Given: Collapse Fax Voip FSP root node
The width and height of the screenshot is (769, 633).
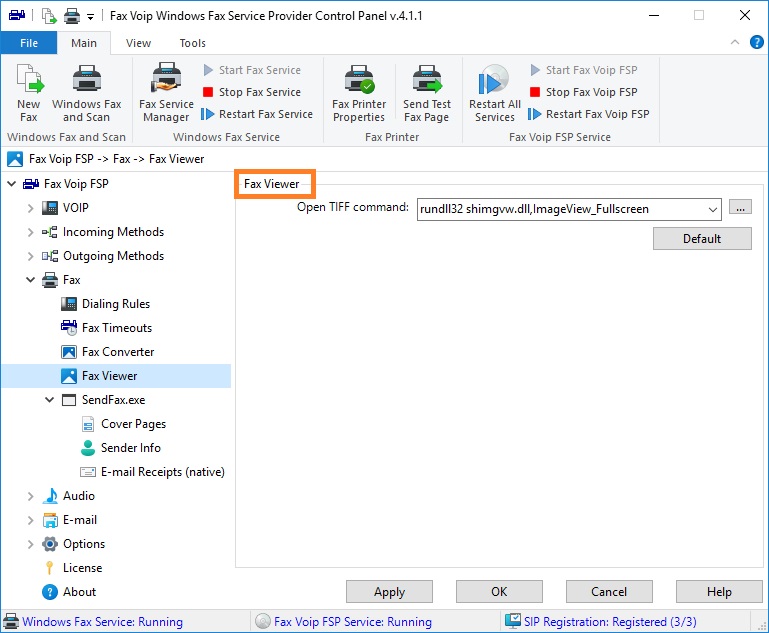Looking at the screenshot, I should [11, 184].
